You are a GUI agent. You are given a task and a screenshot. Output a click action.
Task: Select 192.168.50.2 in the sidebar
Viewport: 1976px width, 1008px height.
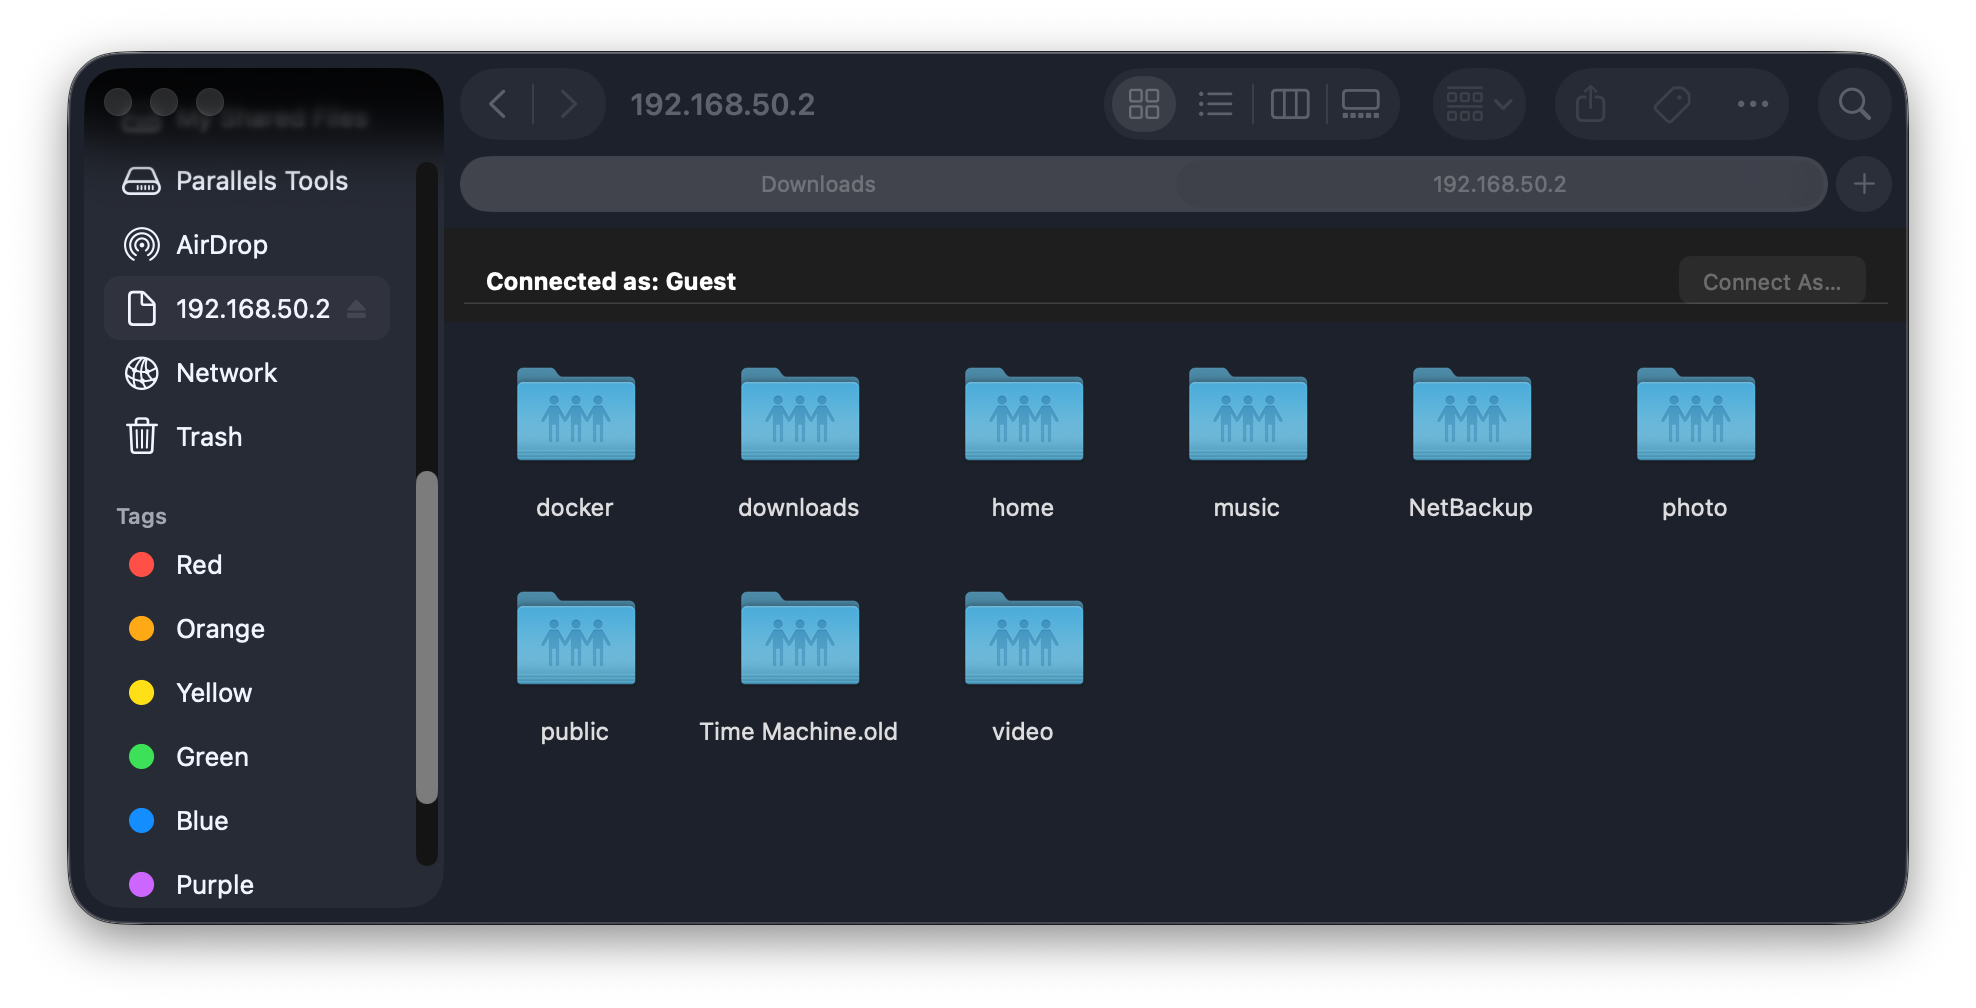click(x=247, y=309)
